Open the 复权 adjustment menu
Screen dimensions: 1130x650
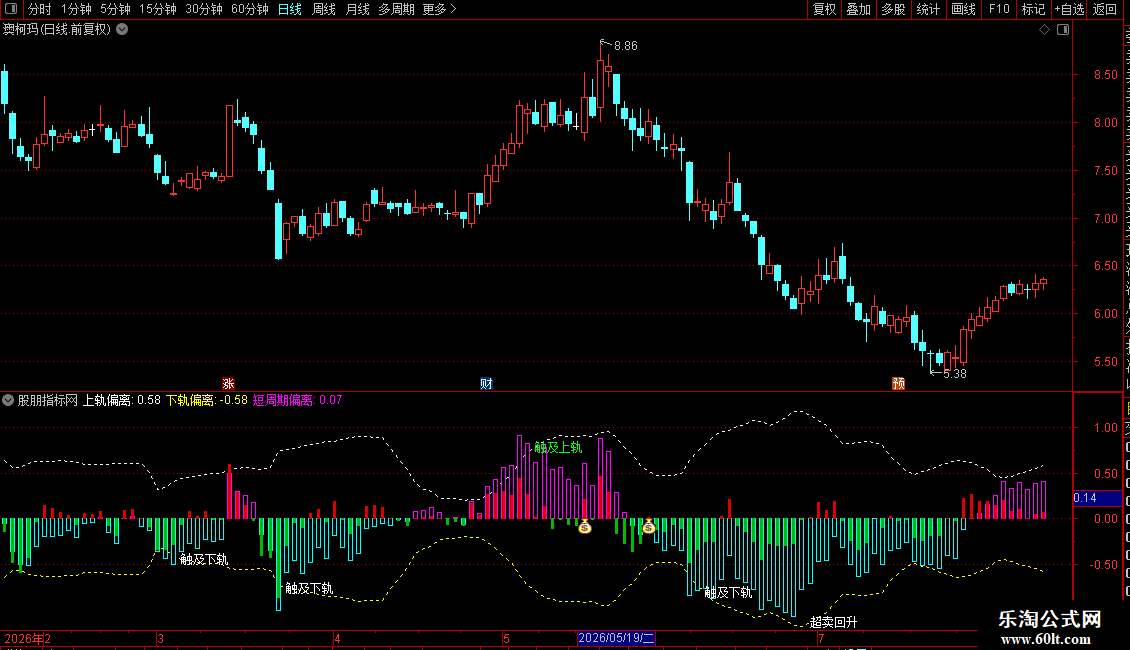(x=824, y=9)
